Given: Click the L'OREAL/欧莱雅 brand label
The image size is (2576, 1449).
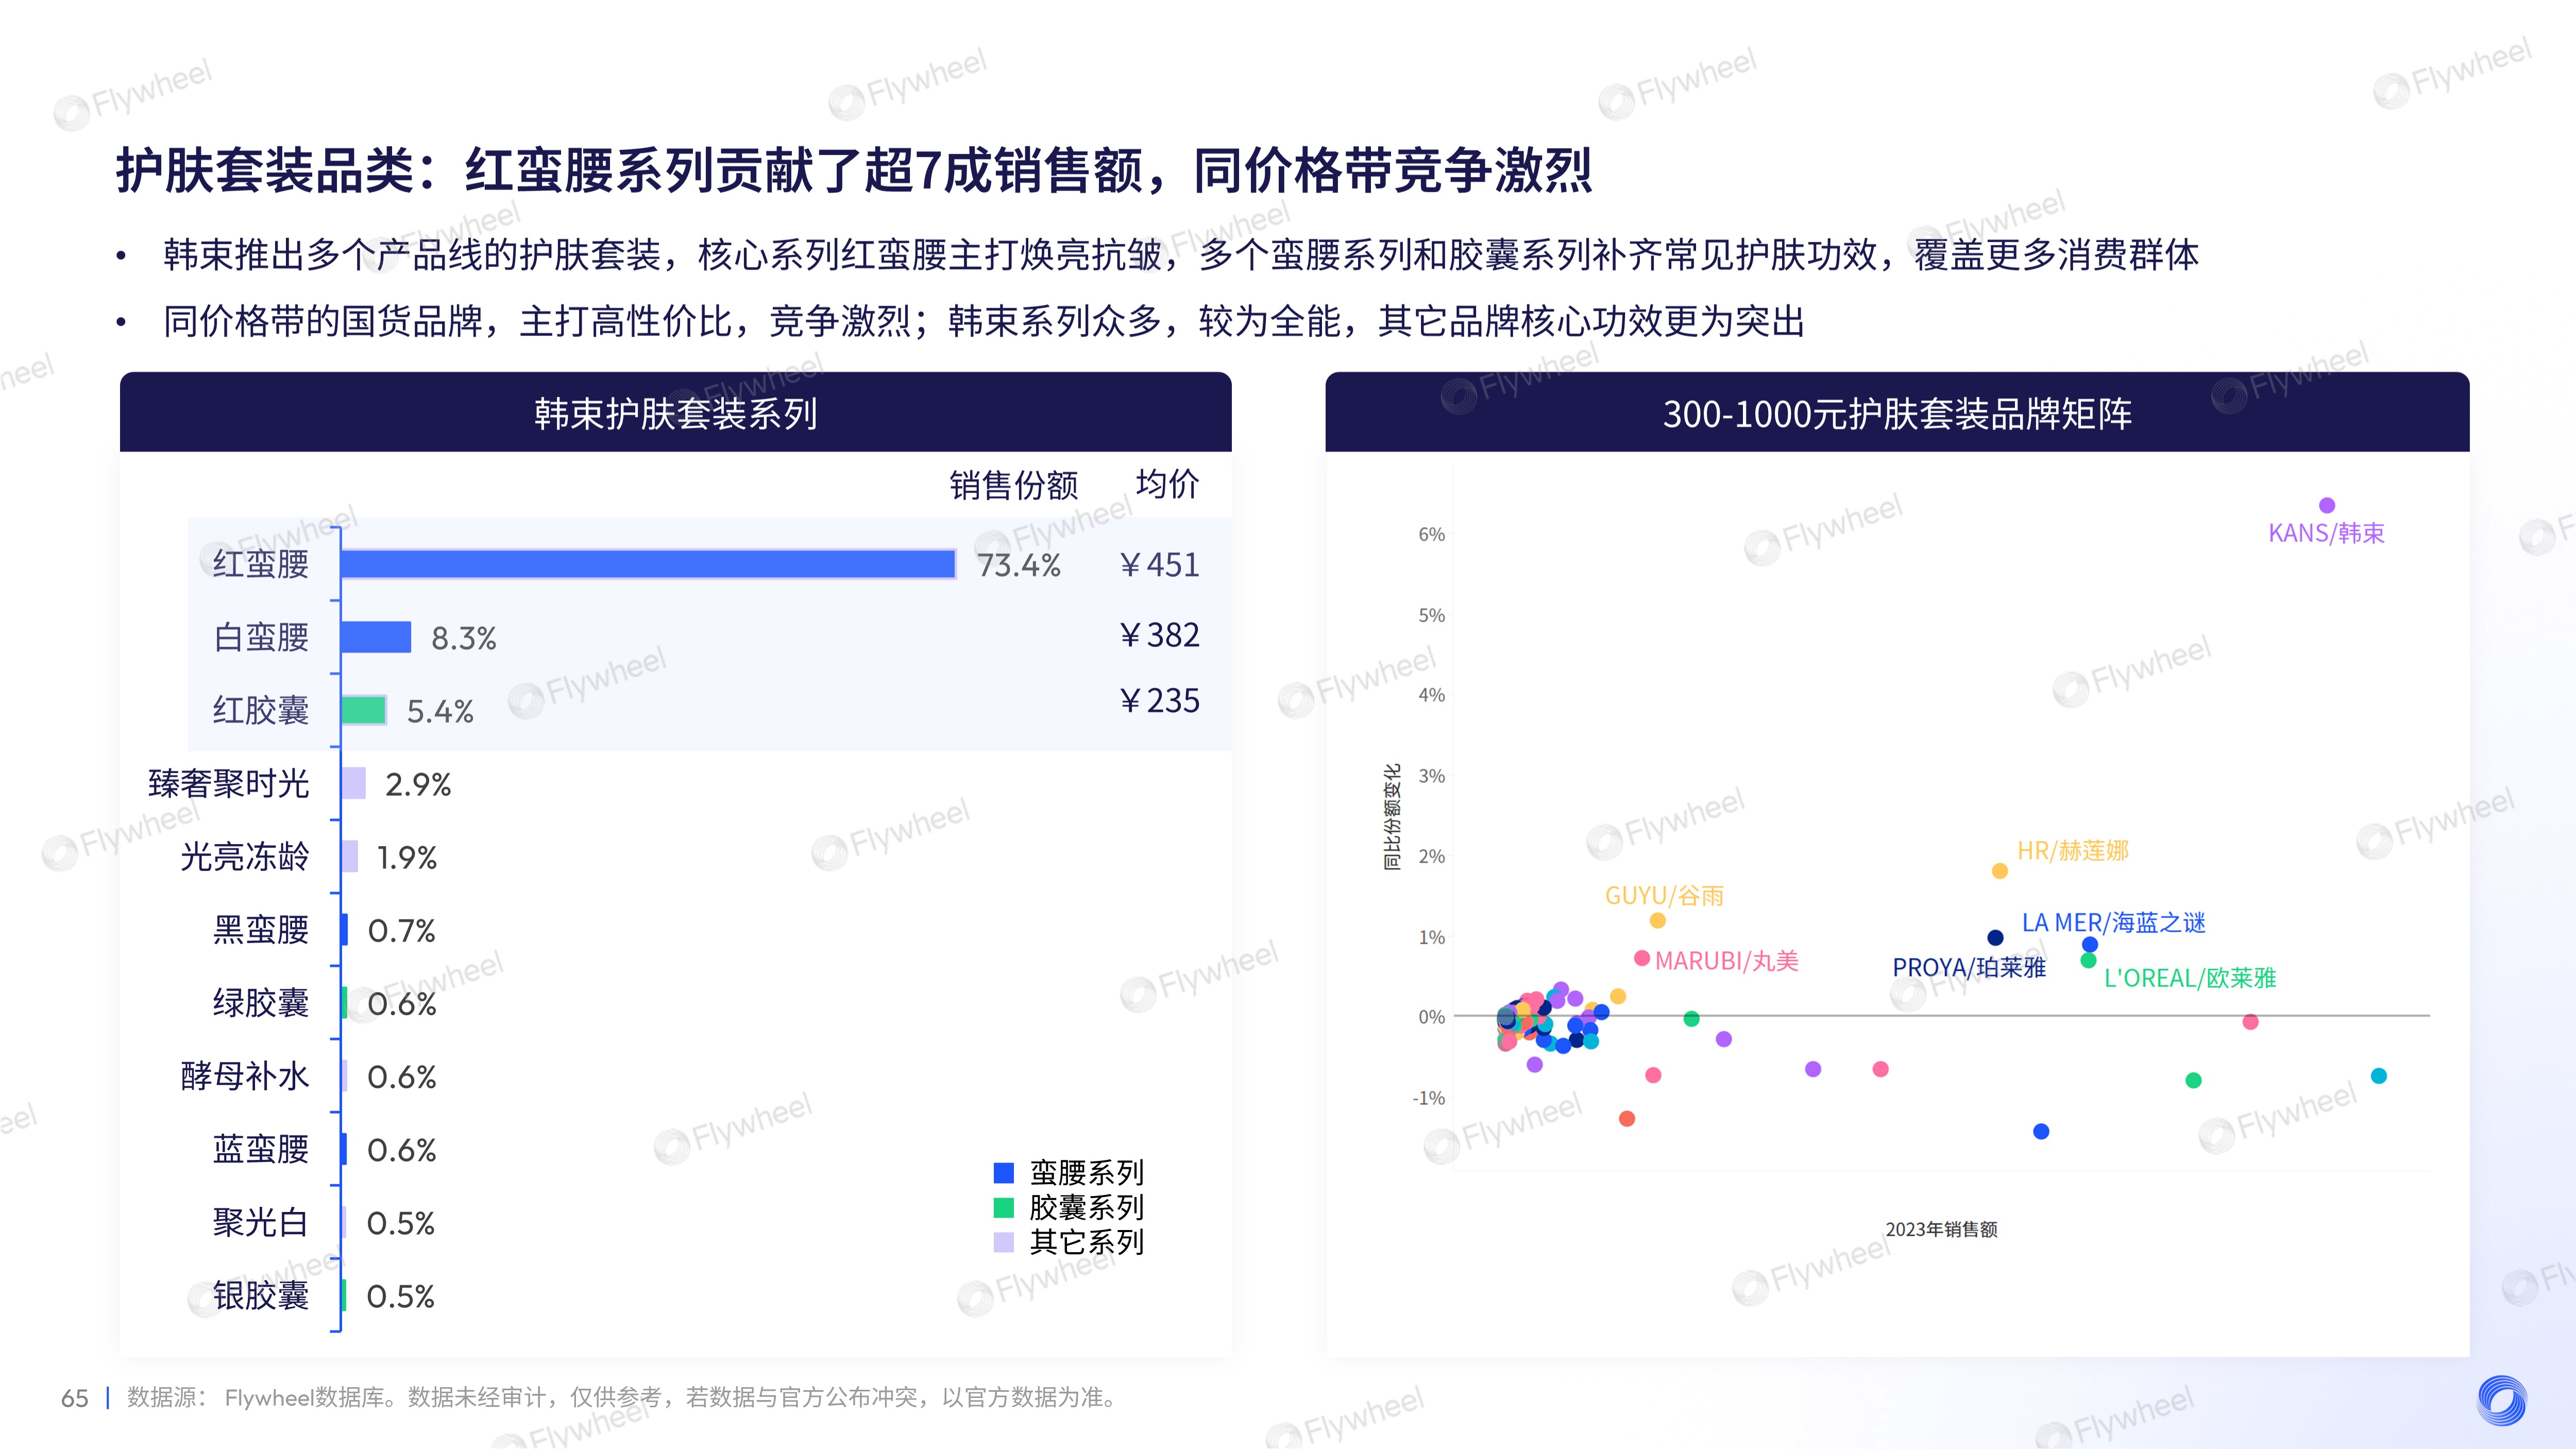Looking at the screenshot, I should (2190, 978).
